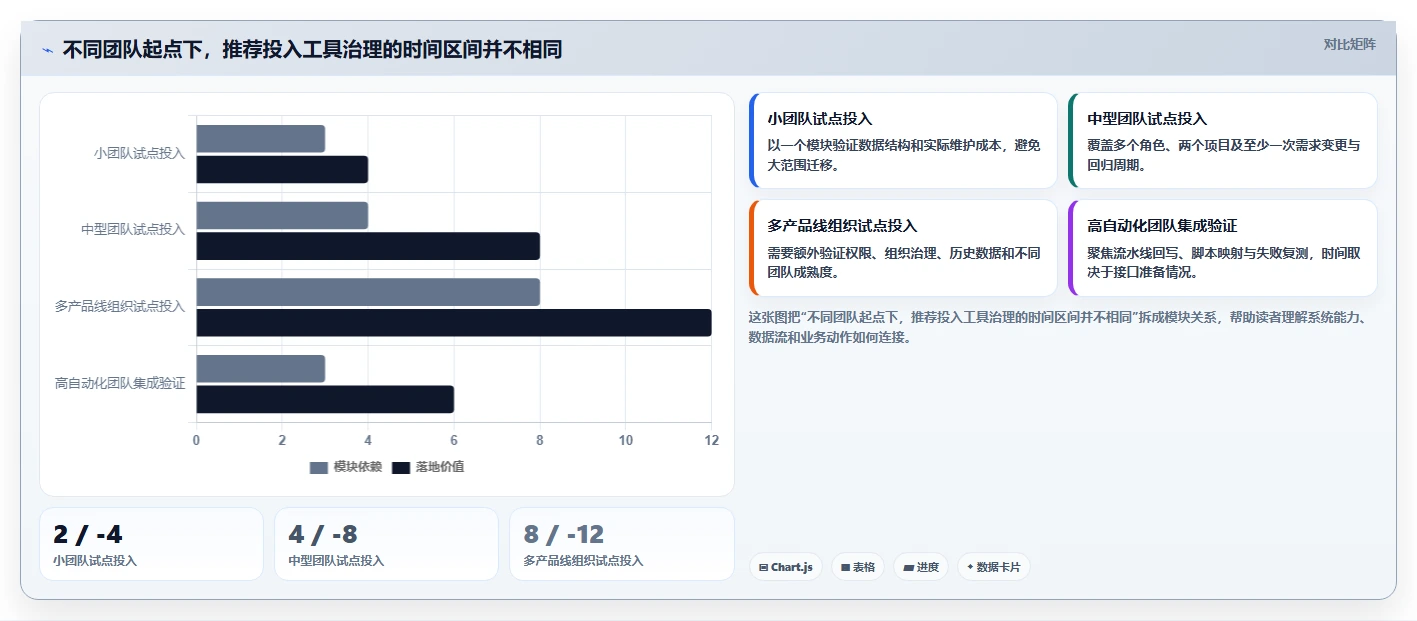Screen dimensions: 1417x621
Task: Click the 小团队试点投入 y-axis label
Action: (139, 154)
